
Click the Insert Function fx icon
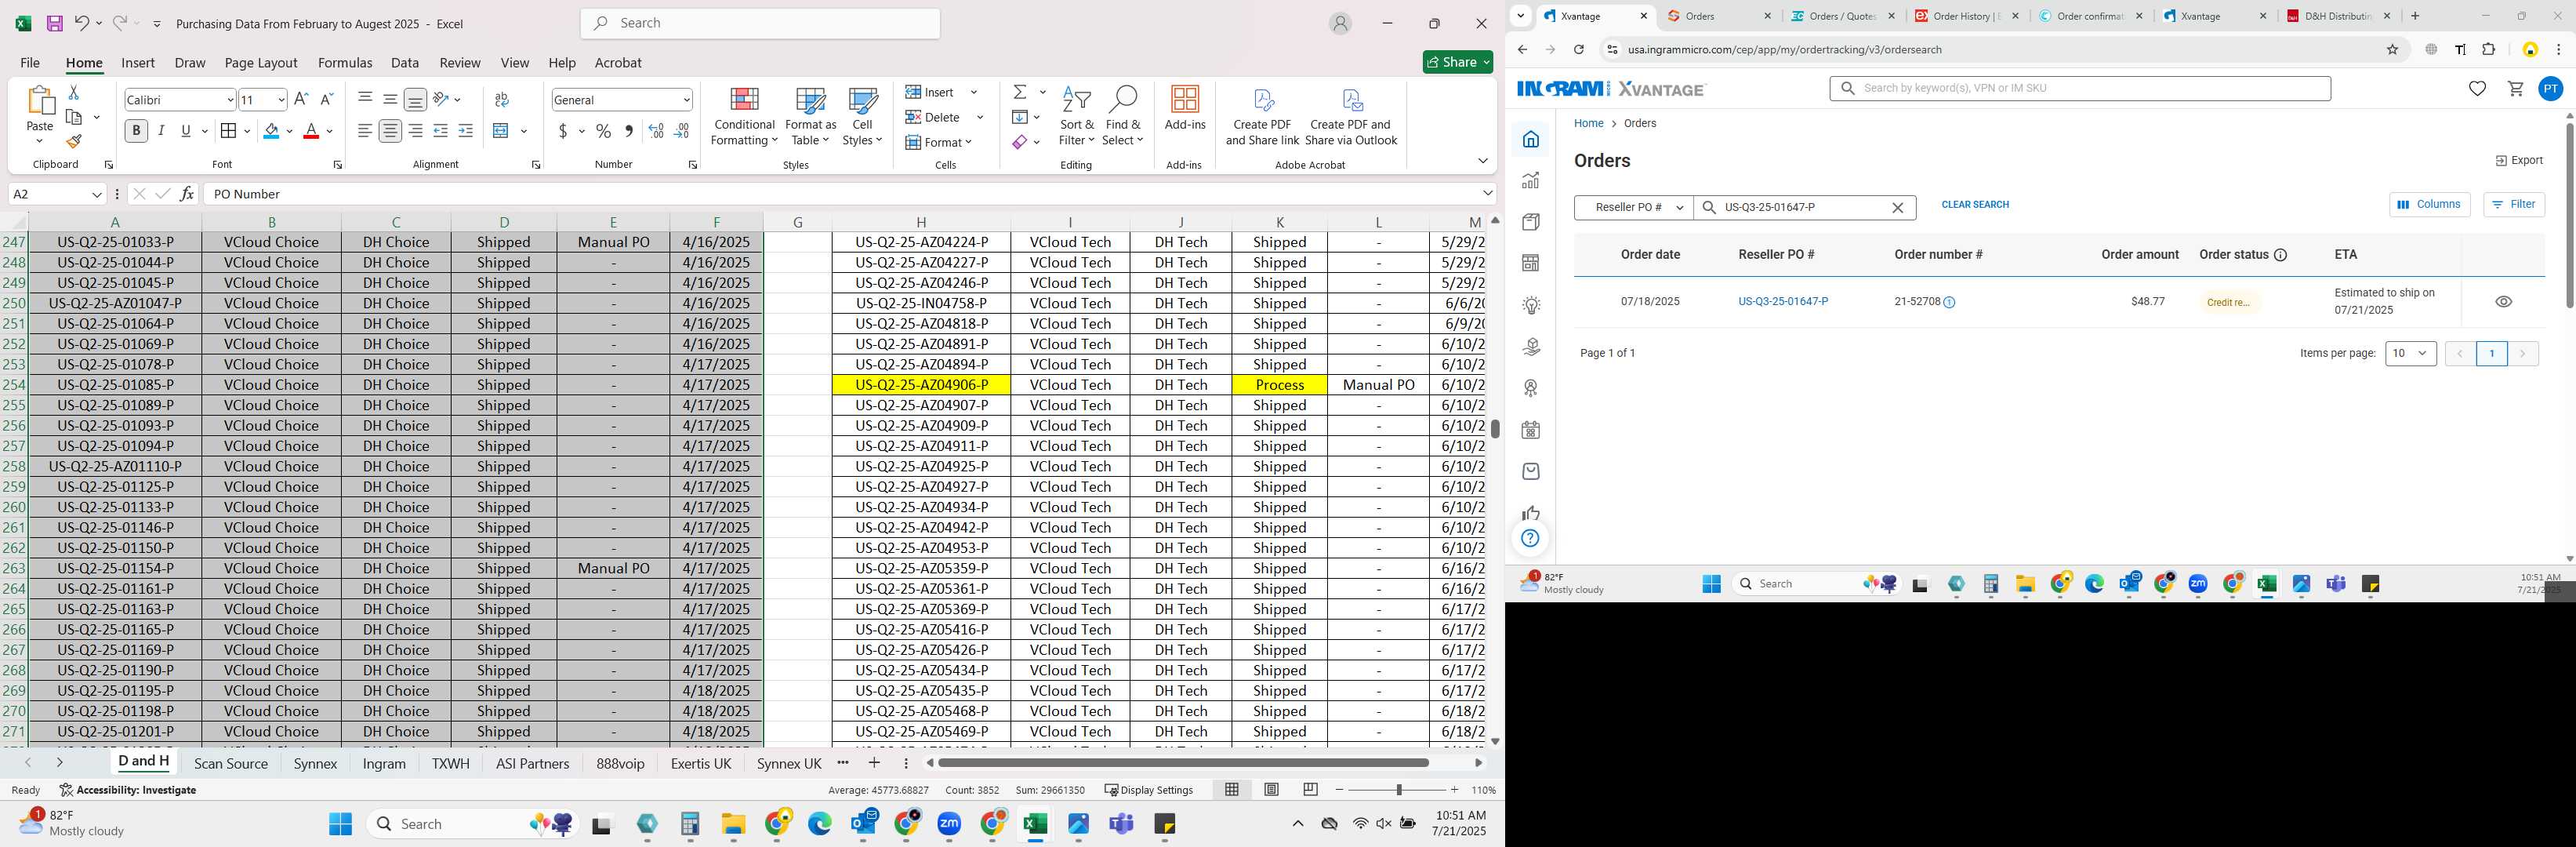click(187, 194)
